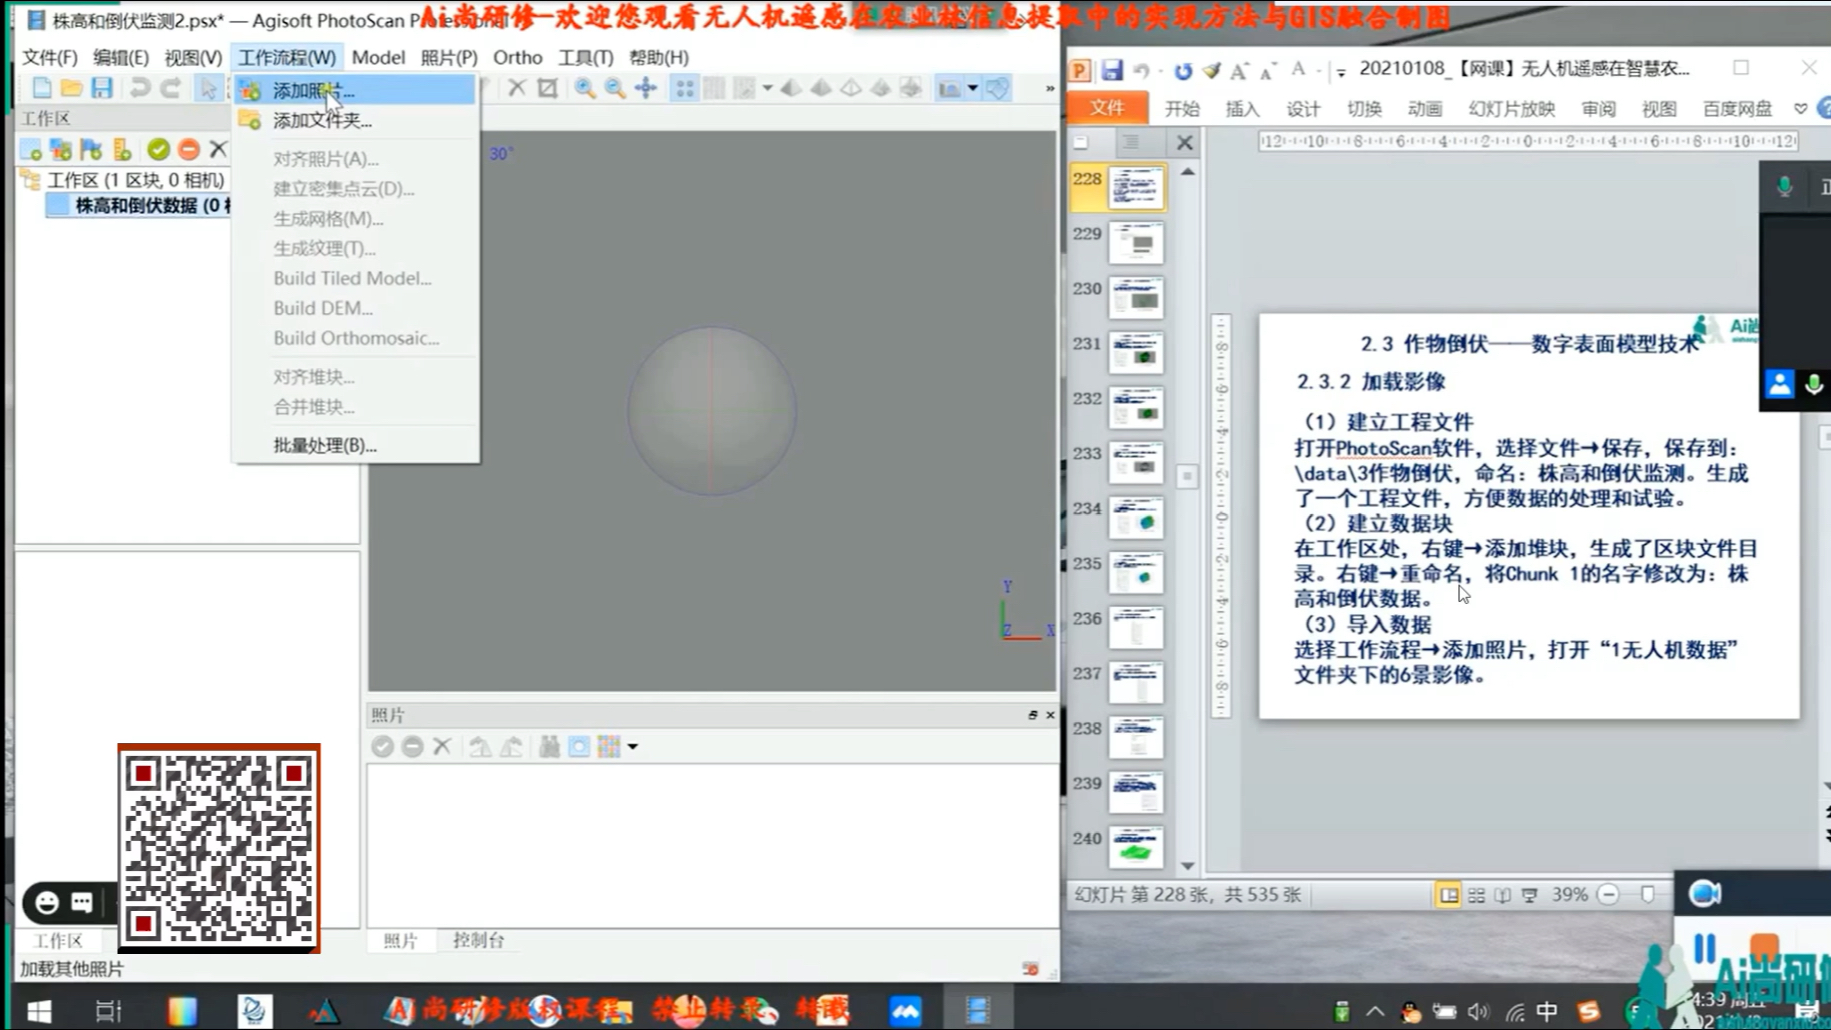Click Add Photos icon in workspace toolbar
Image resolution: width=1831 pixels, height=1030 pixels.
coord(61,150)
